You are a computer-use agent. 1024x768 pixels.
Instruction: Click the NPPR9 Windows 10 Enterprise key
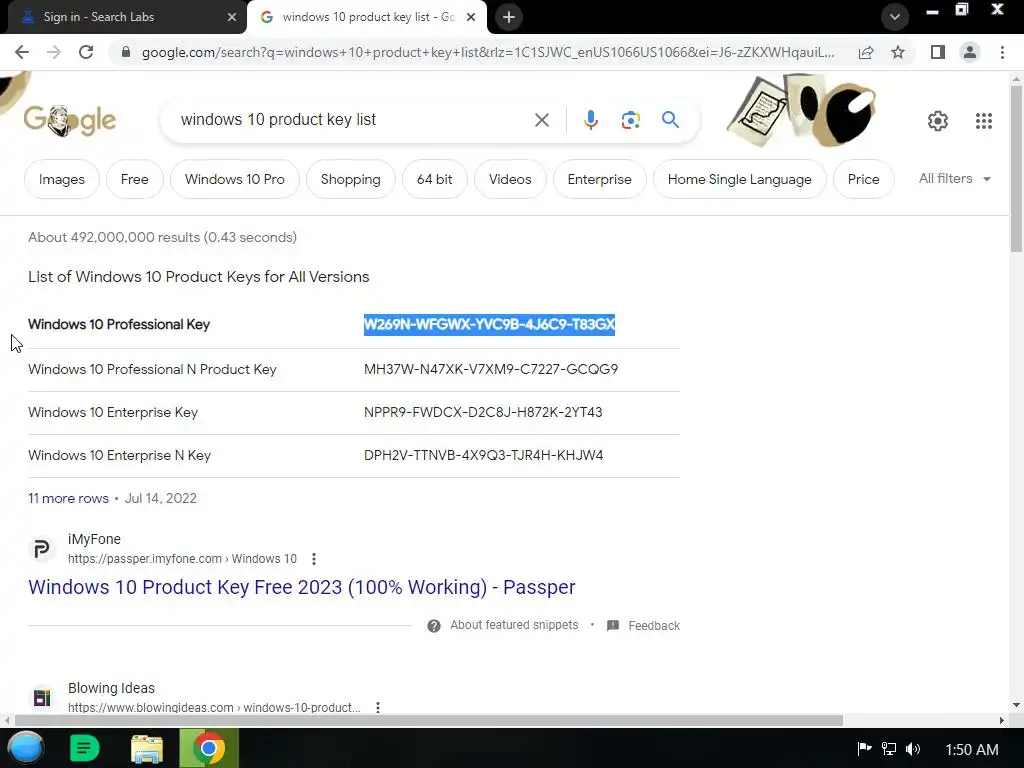click(x=483, y=412)
